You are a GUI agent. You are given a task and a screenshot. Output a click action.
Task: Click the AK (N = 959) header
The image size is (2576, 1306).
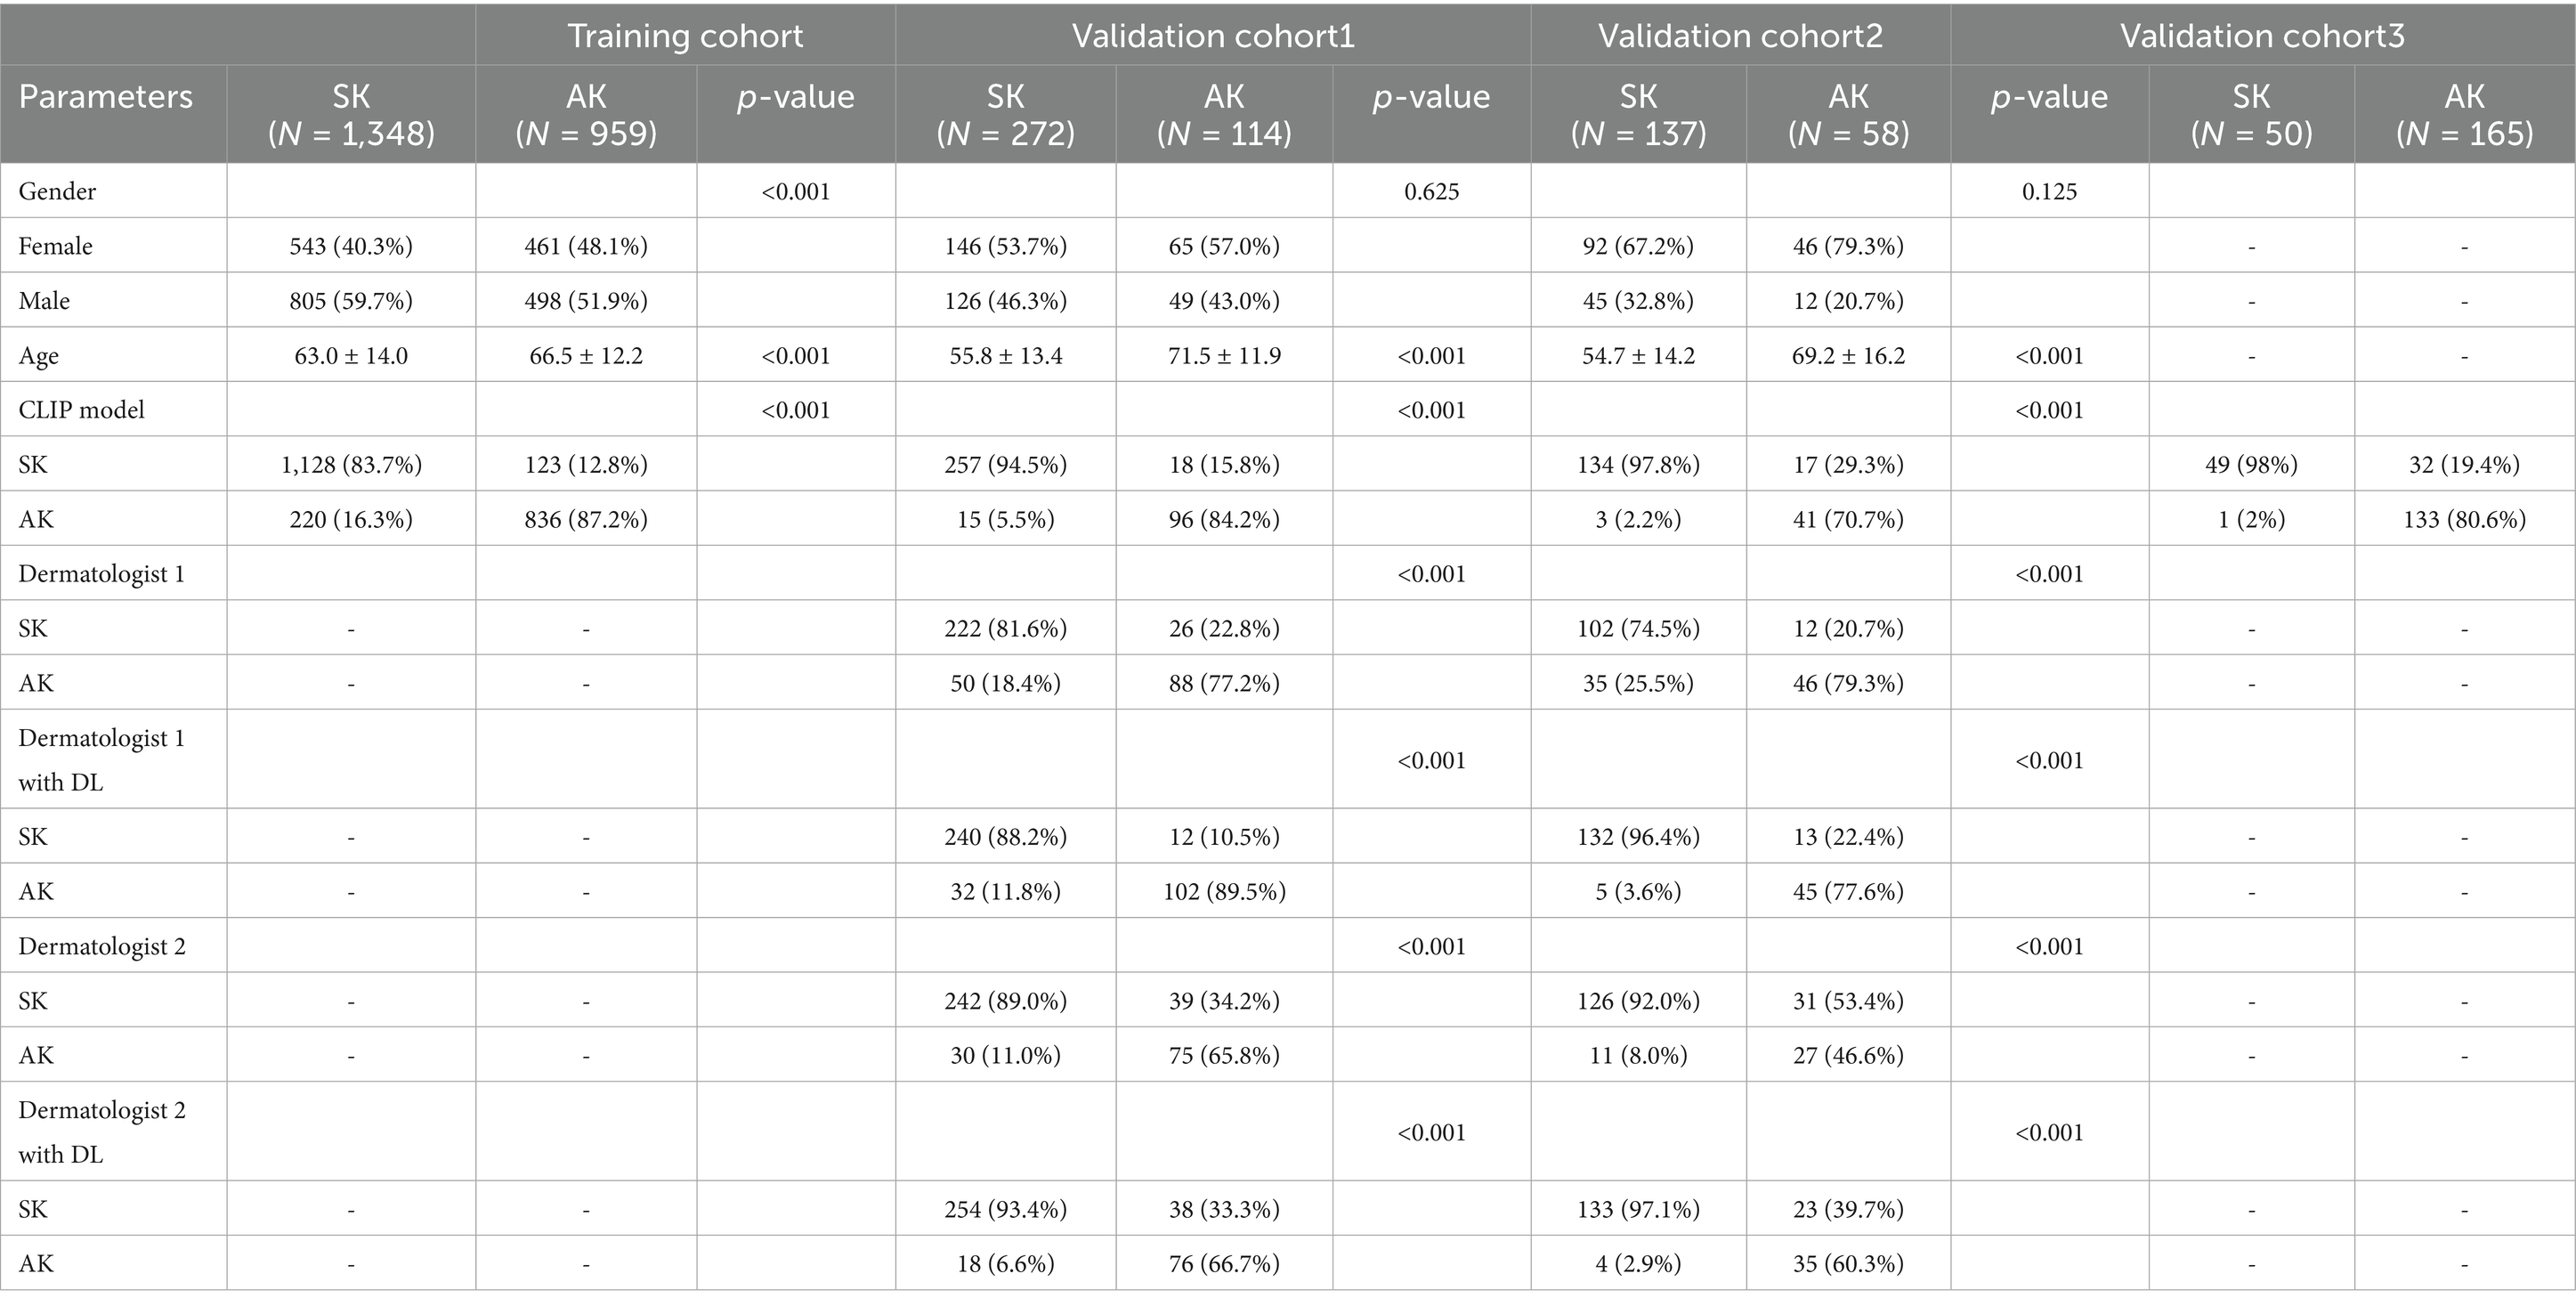[586, 114]
